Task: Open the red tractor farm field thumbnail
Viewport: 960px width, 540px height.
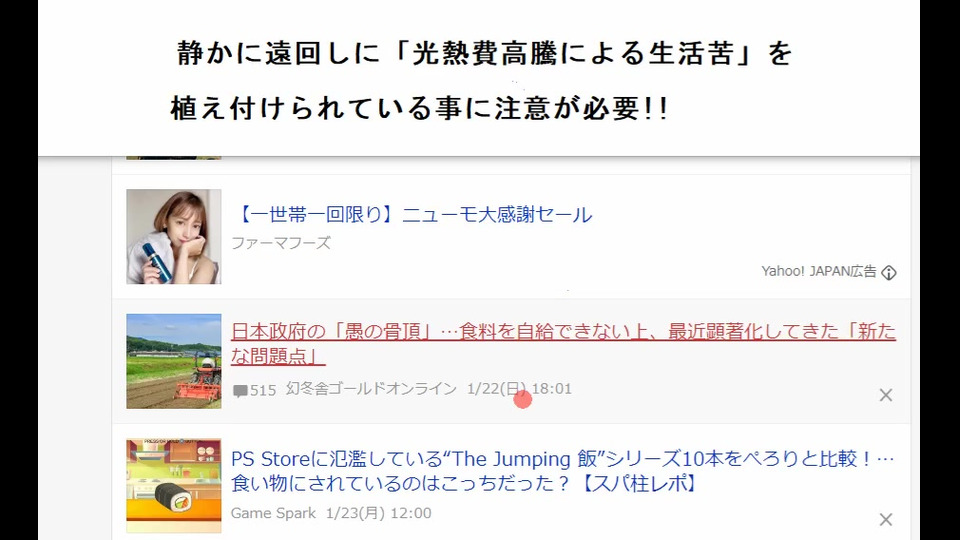Action: tap(174, 361)
